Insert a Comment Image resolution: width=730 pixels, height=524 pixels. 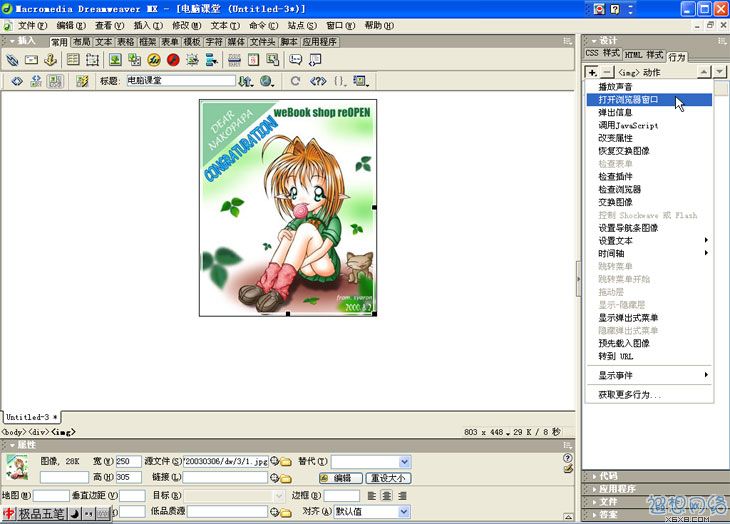(296, 60)
